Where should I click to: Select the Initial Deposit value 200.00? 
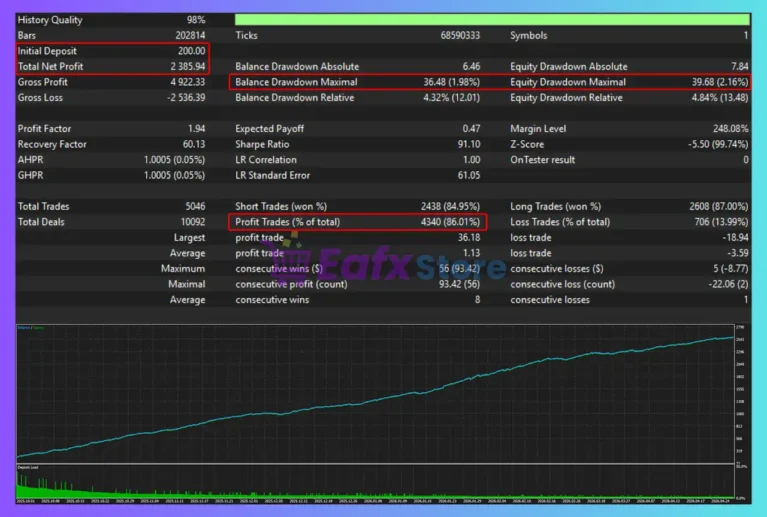pyautogui.click(x=191, y=51)
